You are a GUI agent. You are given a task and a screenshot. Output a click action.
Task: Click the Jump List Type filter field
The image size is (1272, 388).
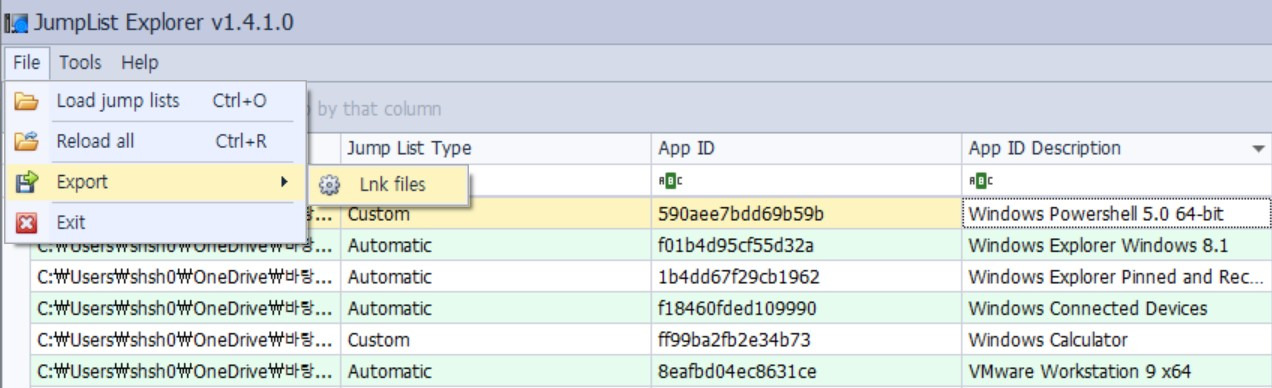coord(495,181)
